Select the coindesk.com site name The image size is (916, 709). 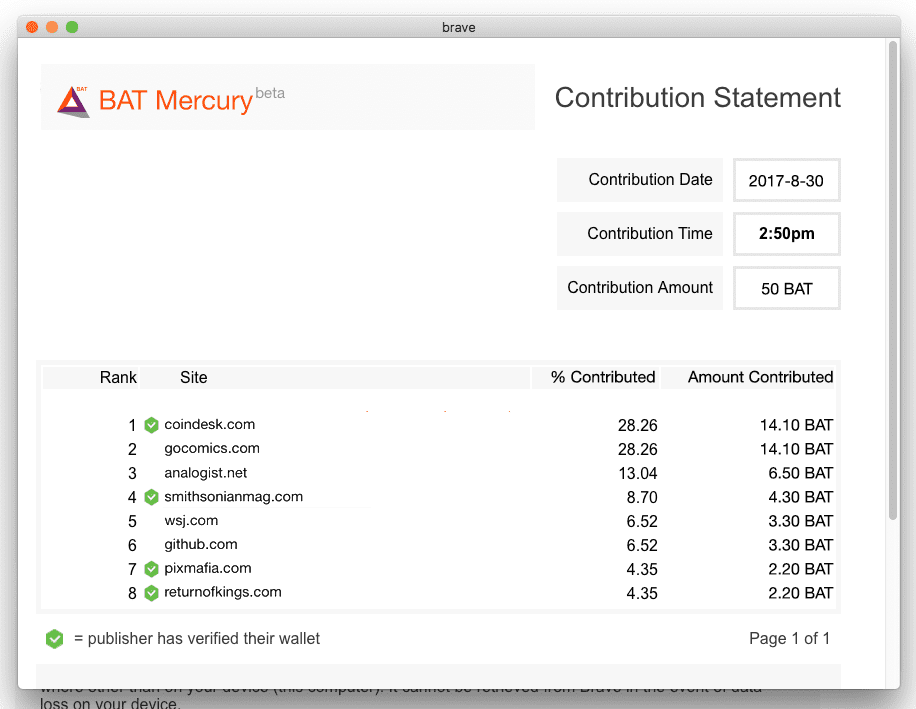click(x=210, y=425)
